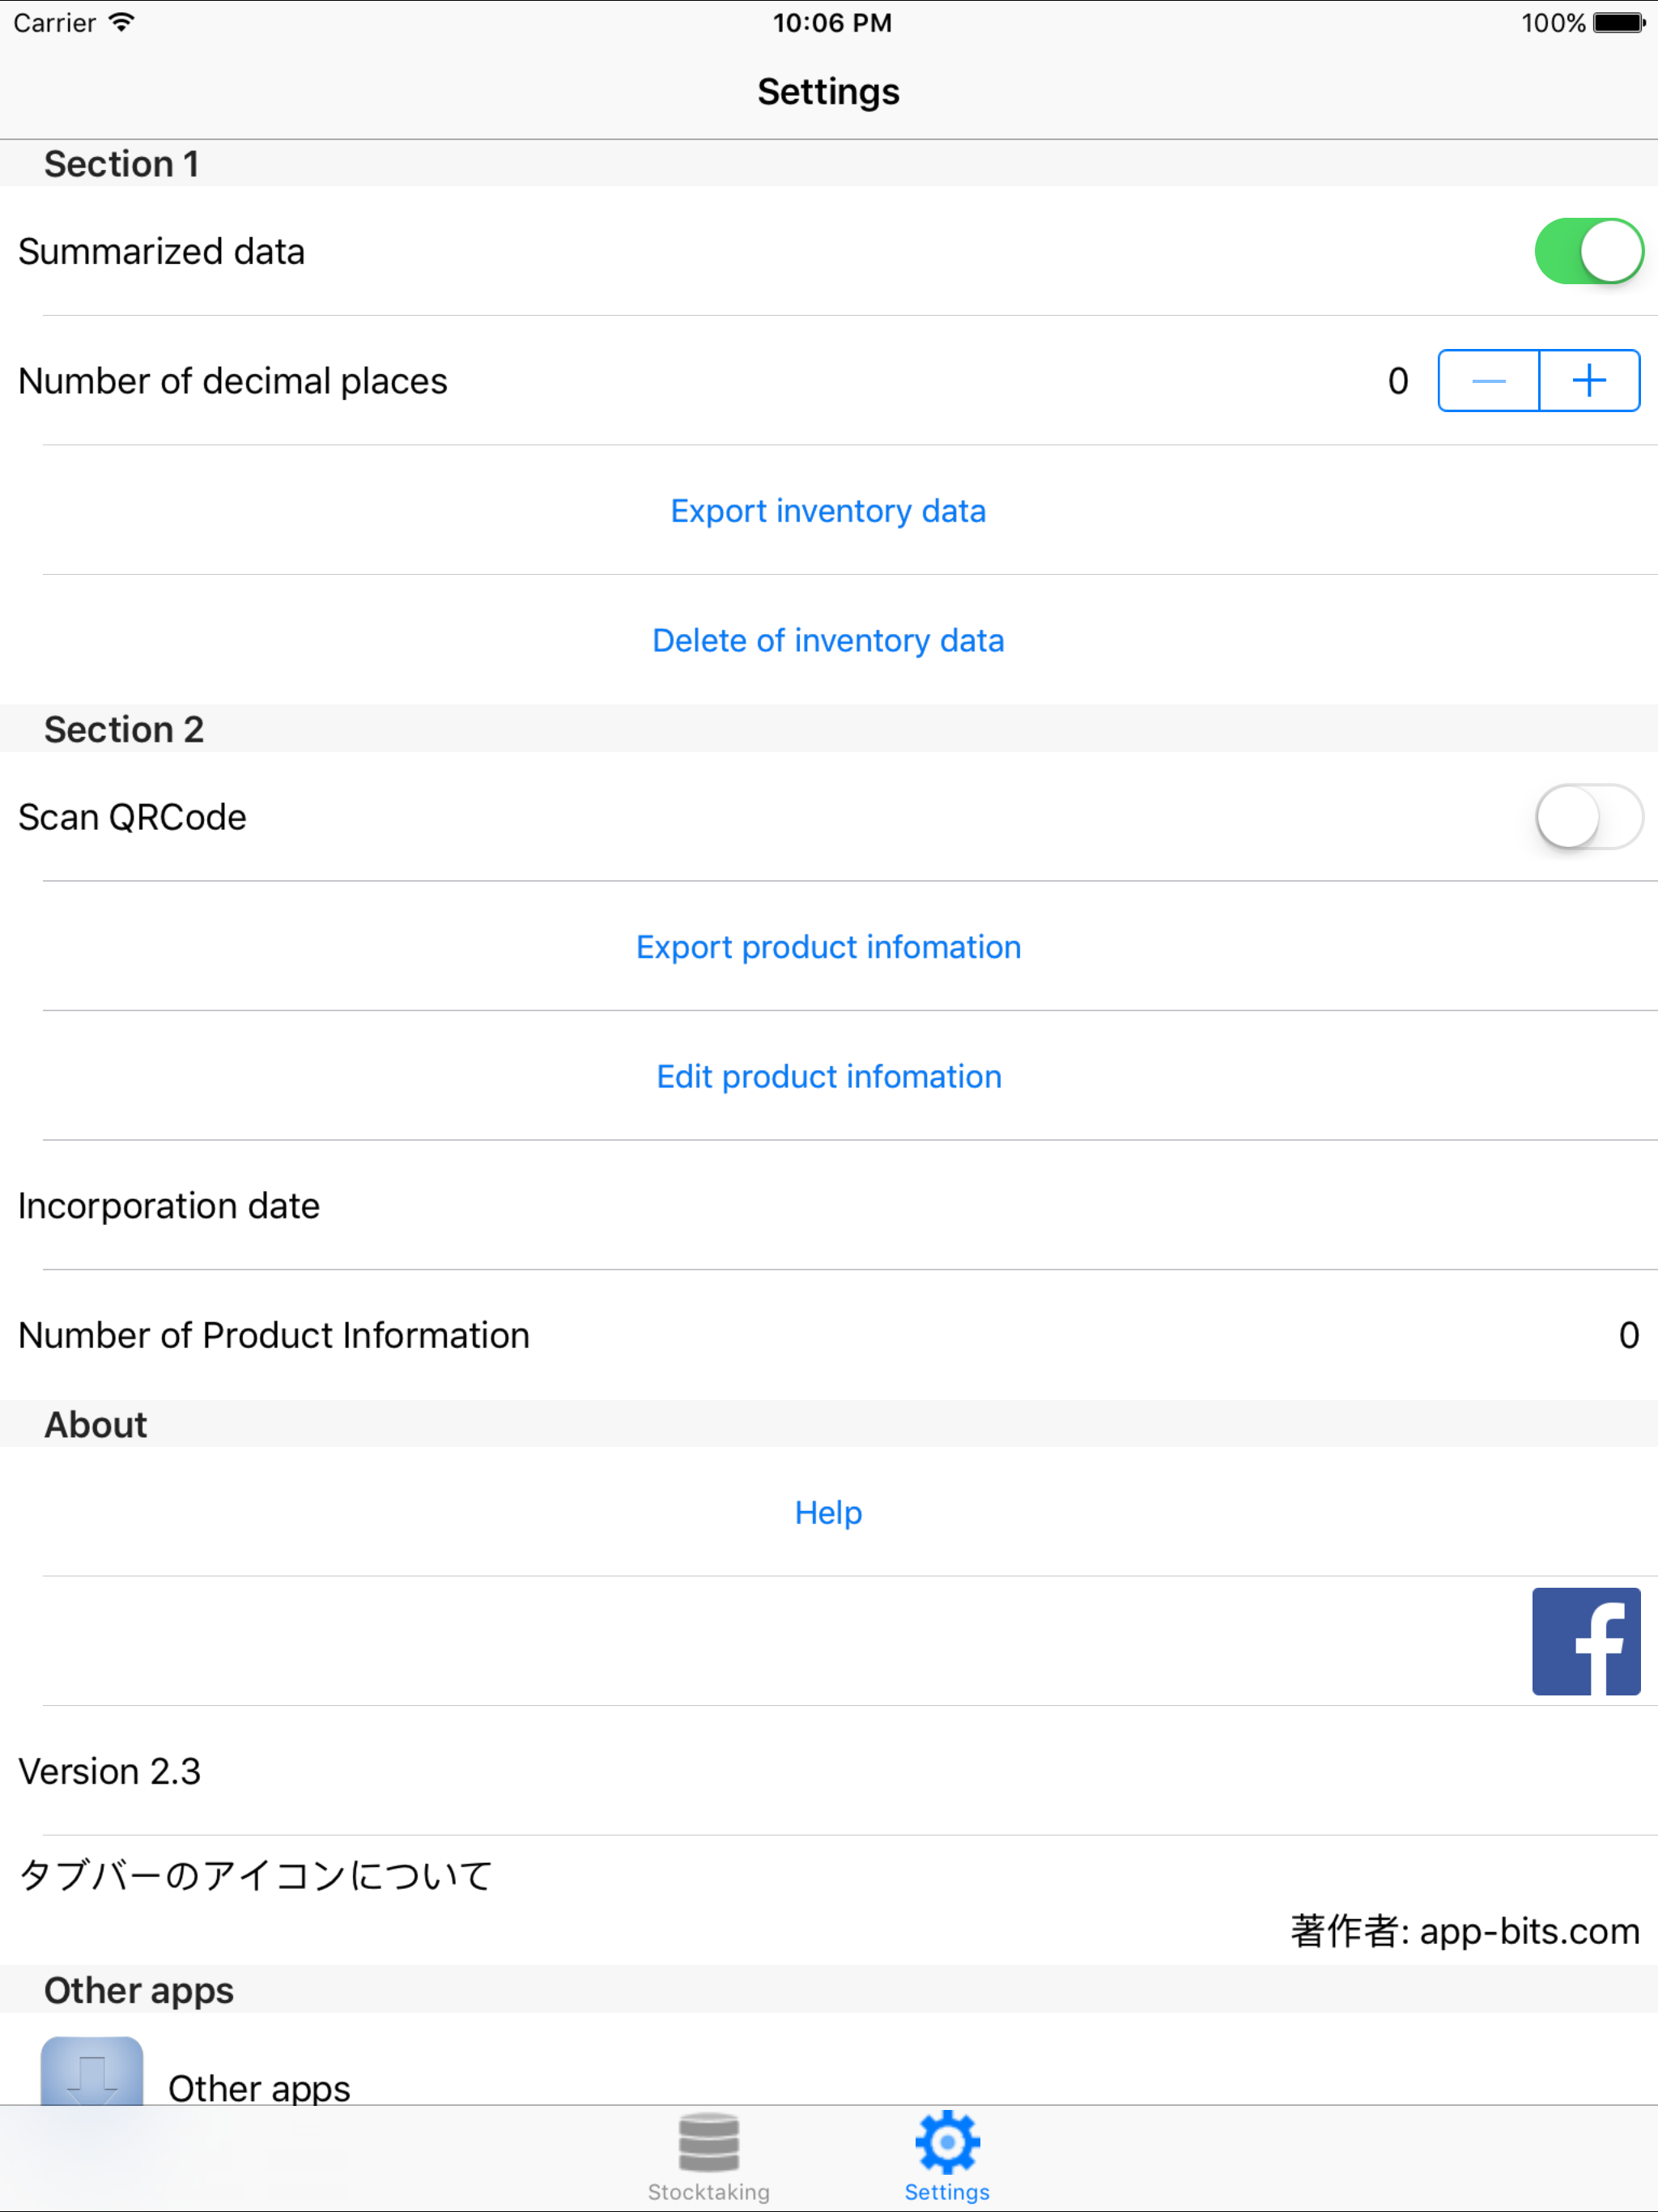Tap the Settings title in navigation bar
Viewport: 1658px width, 2212px height.
pos(828,92)
